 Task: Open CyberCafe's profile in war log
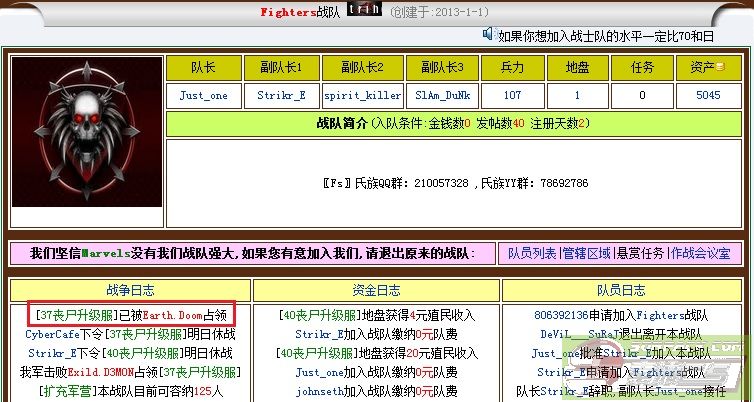click(52, 334)
